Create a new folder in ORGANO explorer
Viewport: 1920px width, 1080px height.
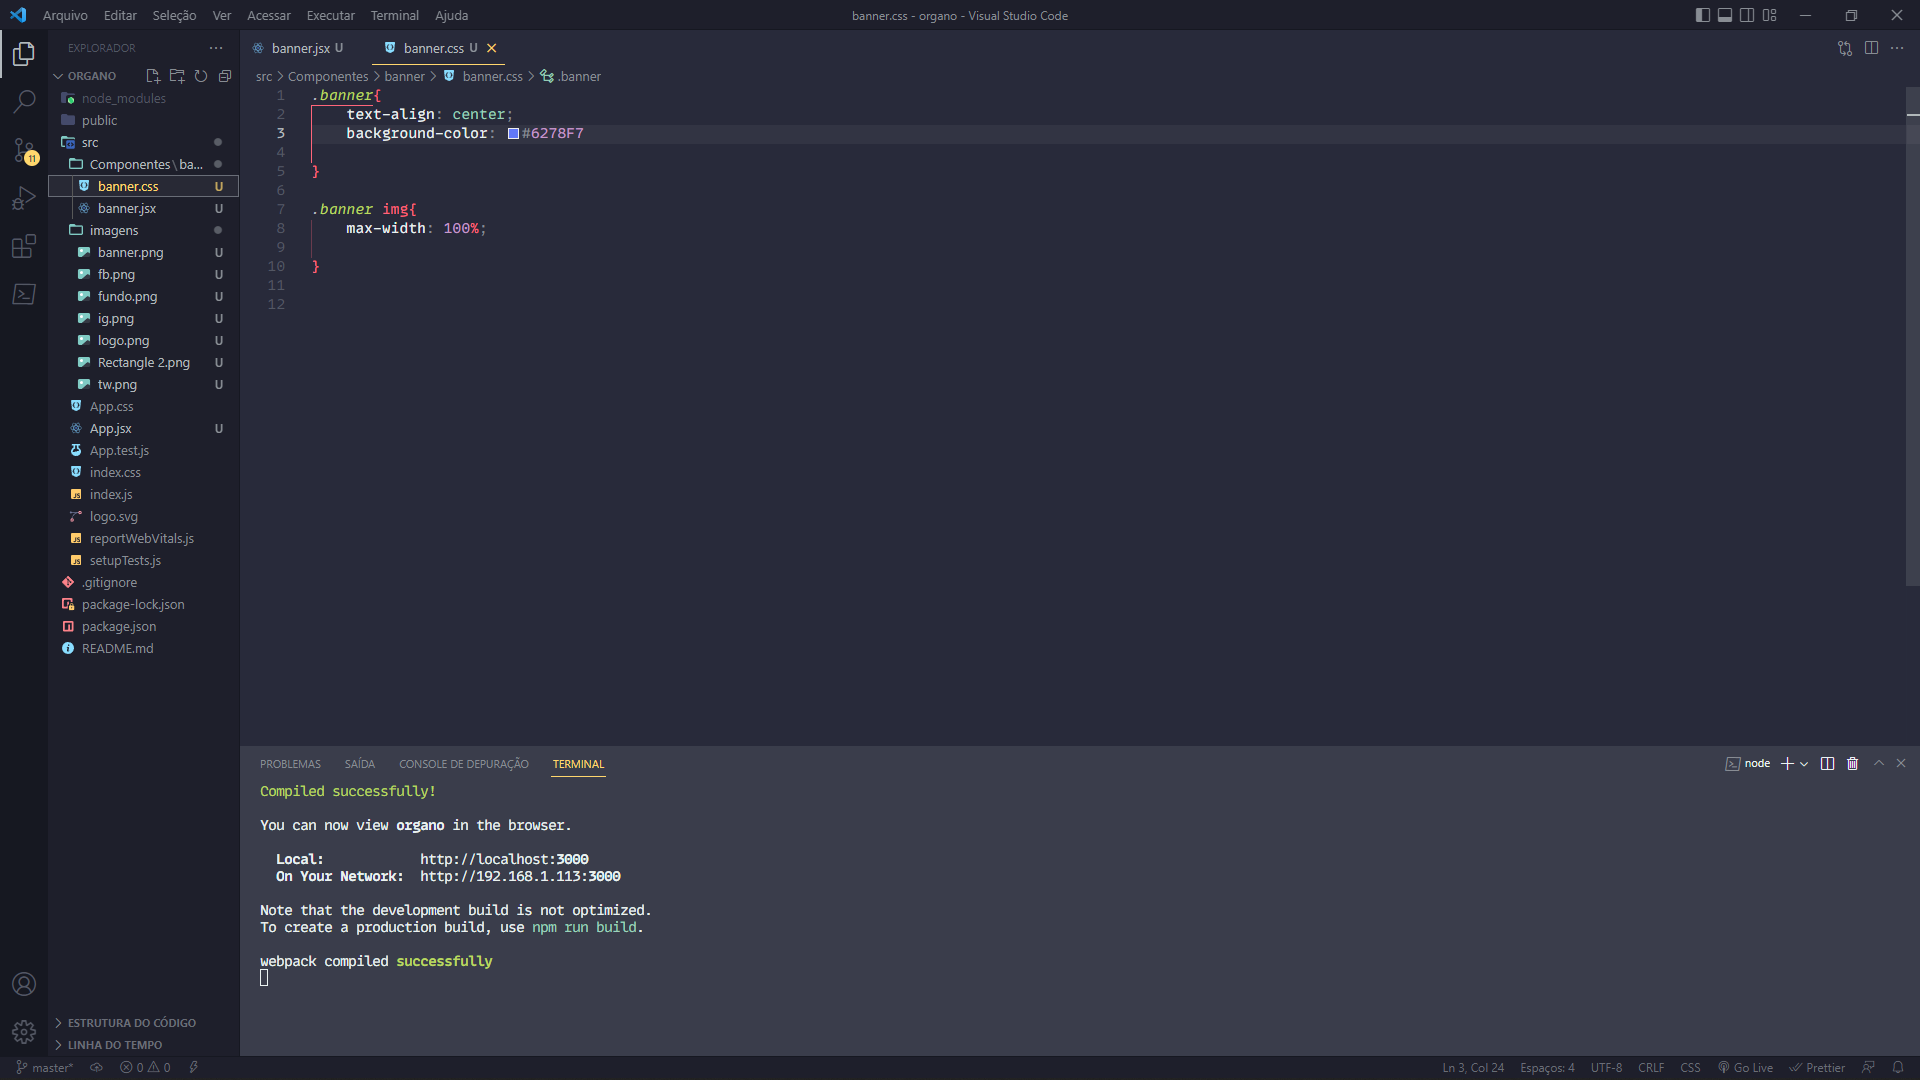(x=177, y=76)
